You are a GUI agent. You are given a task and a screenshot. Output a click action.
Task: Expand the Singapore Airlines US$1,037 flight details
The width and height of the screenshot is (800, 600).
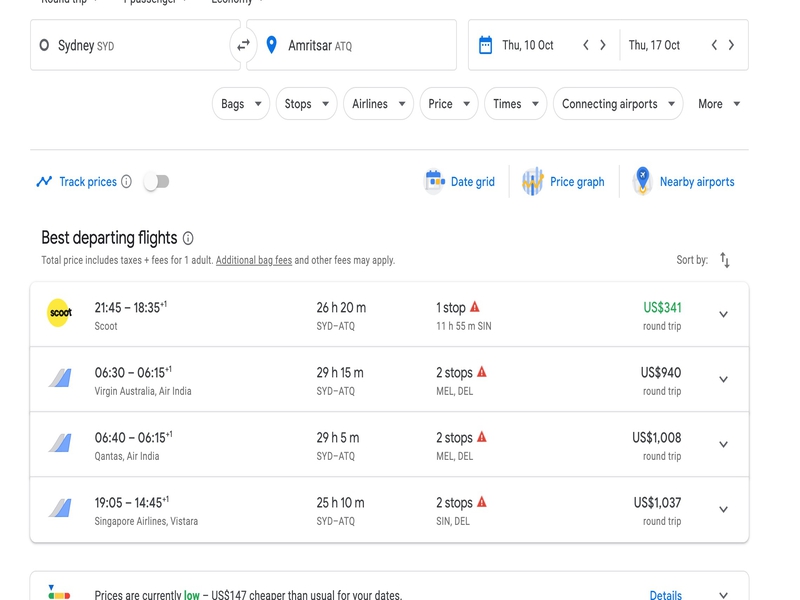723,510
